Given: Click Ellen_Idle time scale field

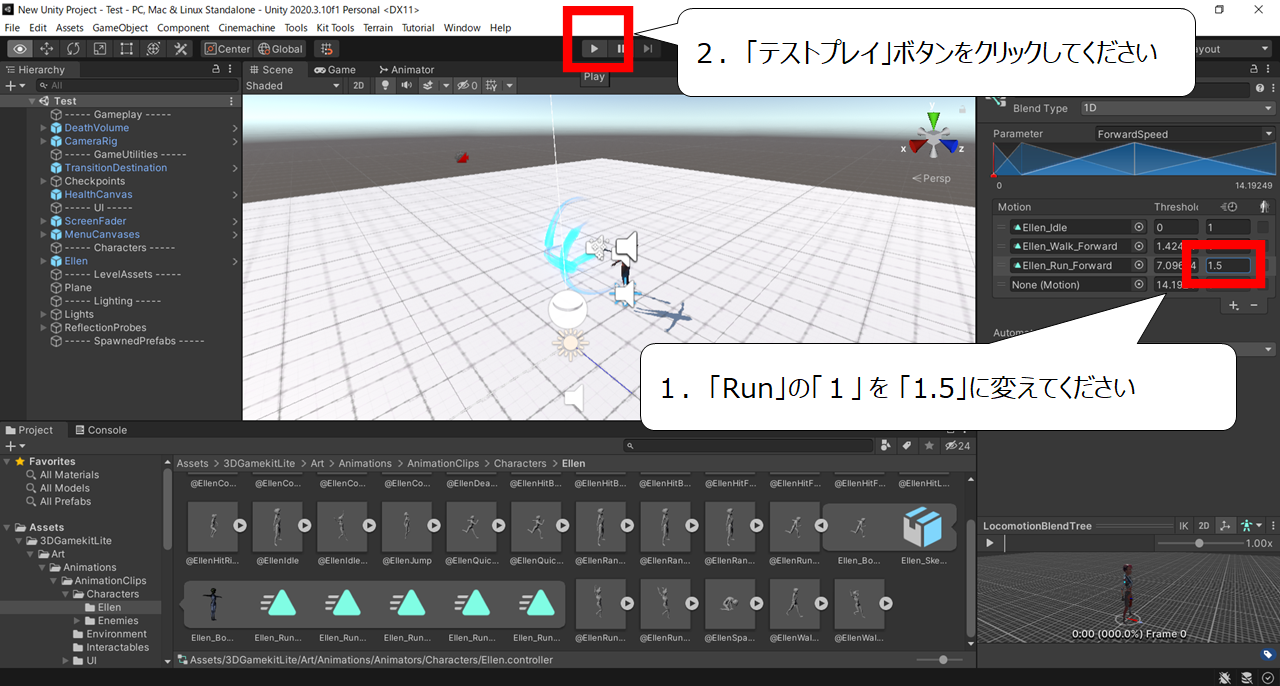Looking at the screenshot, I should click(x=1227, y=228).
